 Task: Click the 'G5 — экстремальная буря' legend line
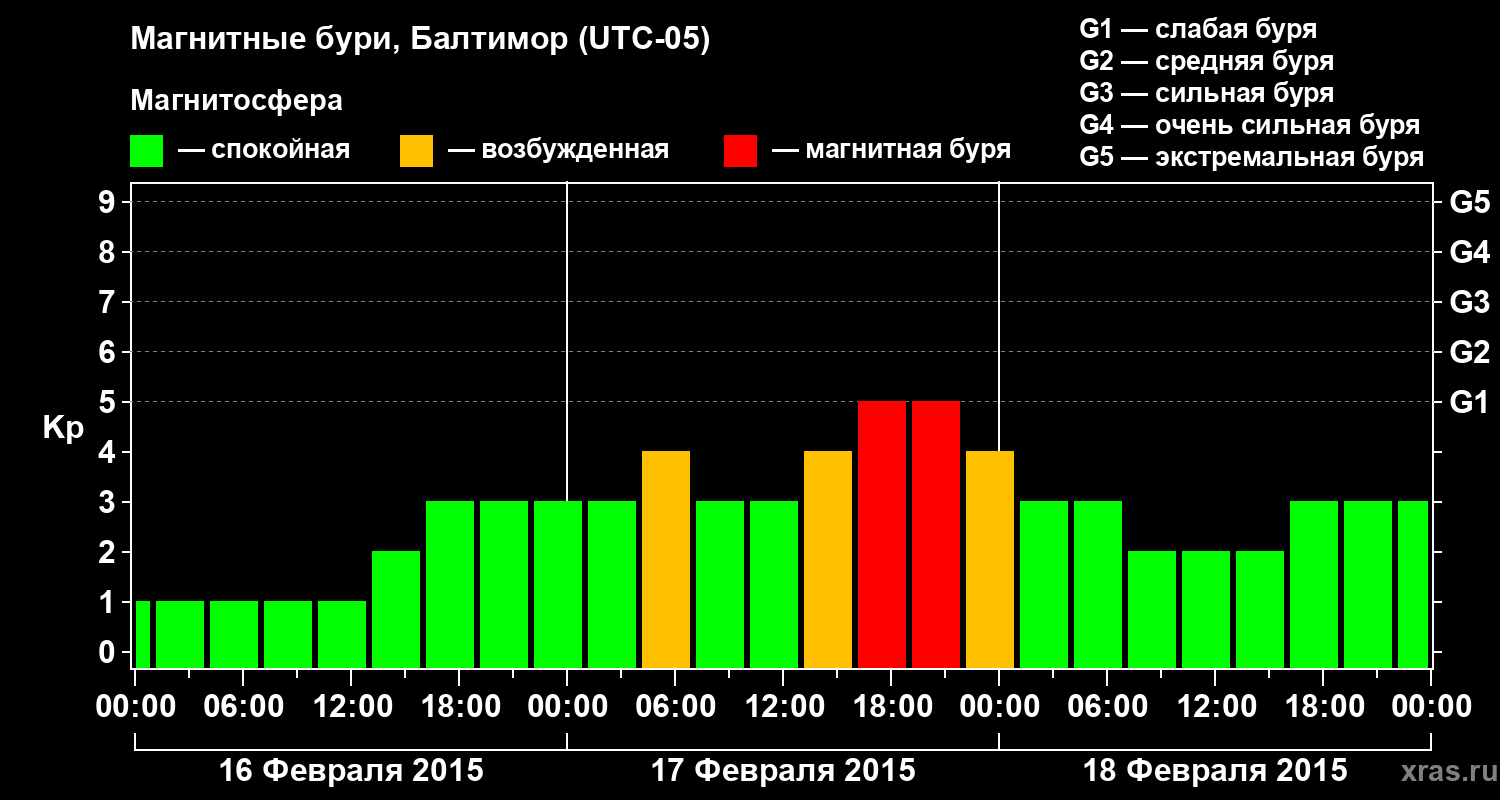(1251, 157)
